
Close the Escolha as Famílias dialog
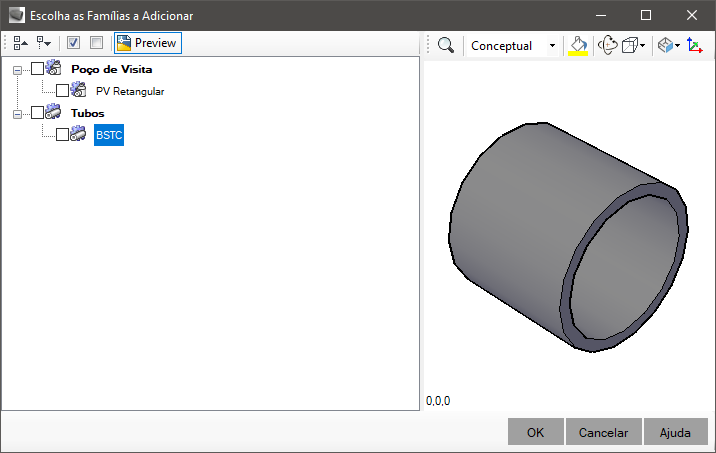(x=692, y=16)
